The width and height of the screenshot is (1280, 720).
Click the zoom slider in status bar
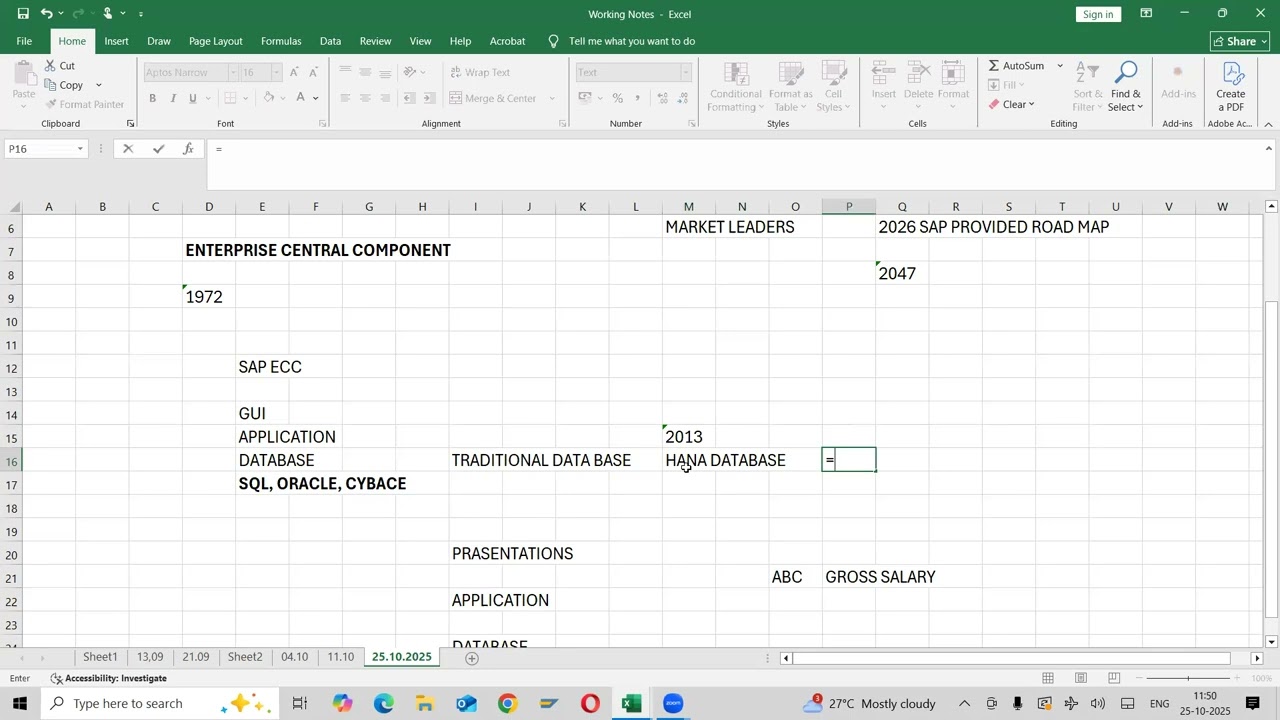1190,678
